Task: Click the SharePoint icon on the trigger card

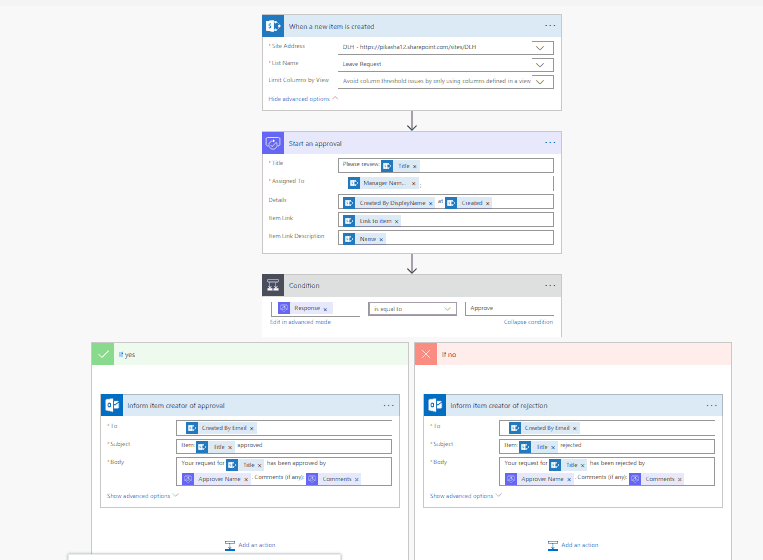Action: point(273,26)
